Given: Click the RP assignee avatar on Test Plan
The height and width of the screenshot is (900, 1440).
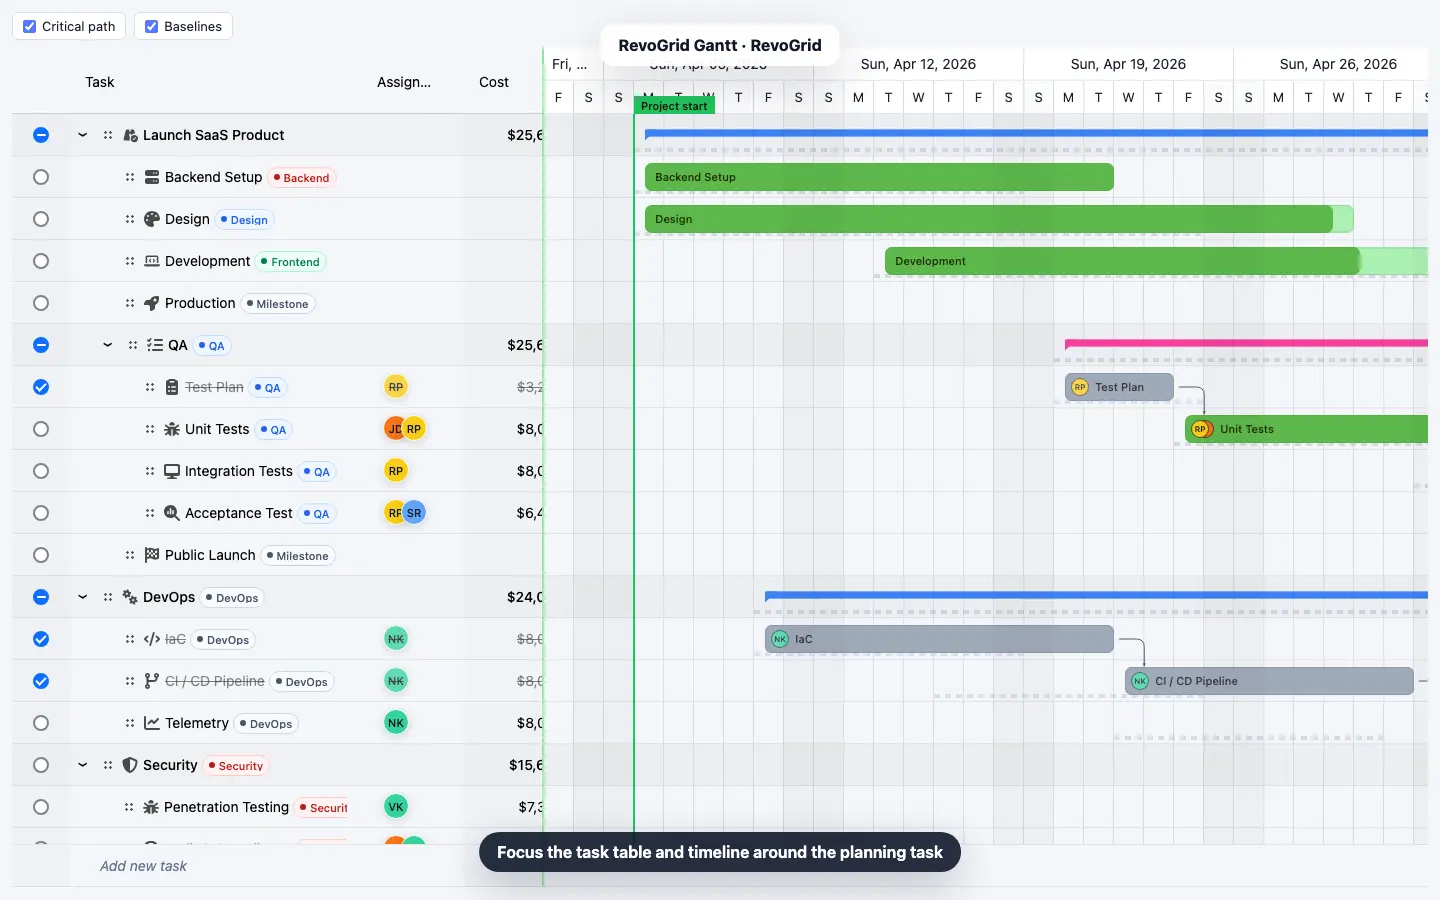Looking at the screenshot, I should [396, 387].
